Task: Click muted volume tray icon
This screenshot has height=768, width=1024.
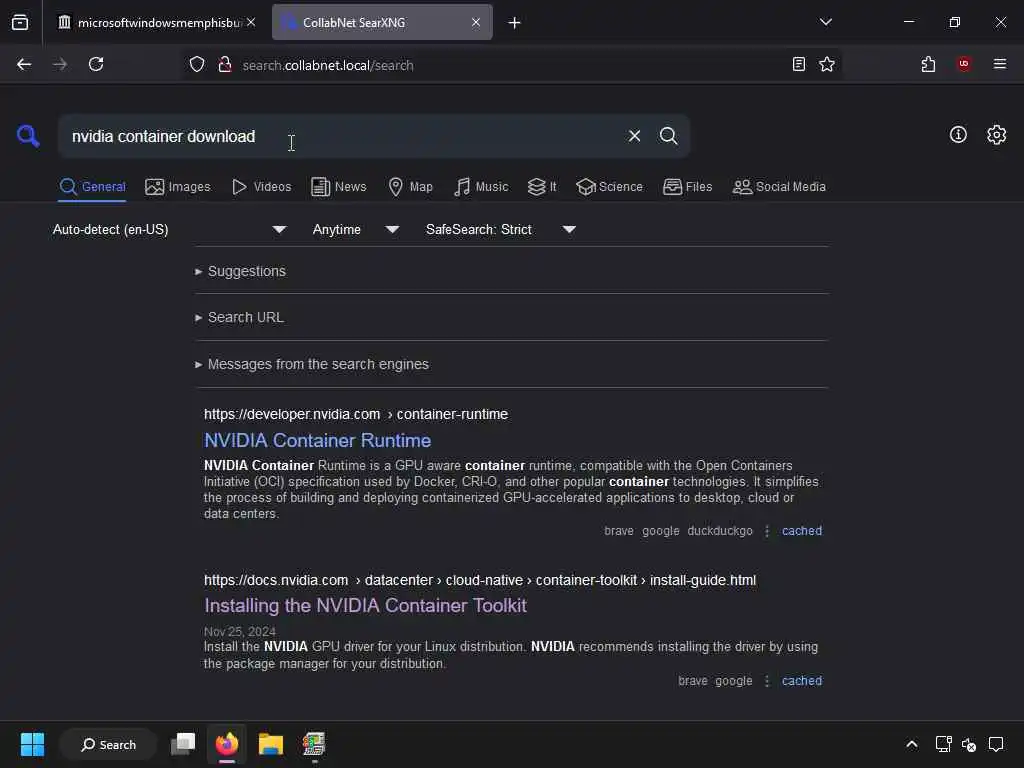Action: pos(969,744)
